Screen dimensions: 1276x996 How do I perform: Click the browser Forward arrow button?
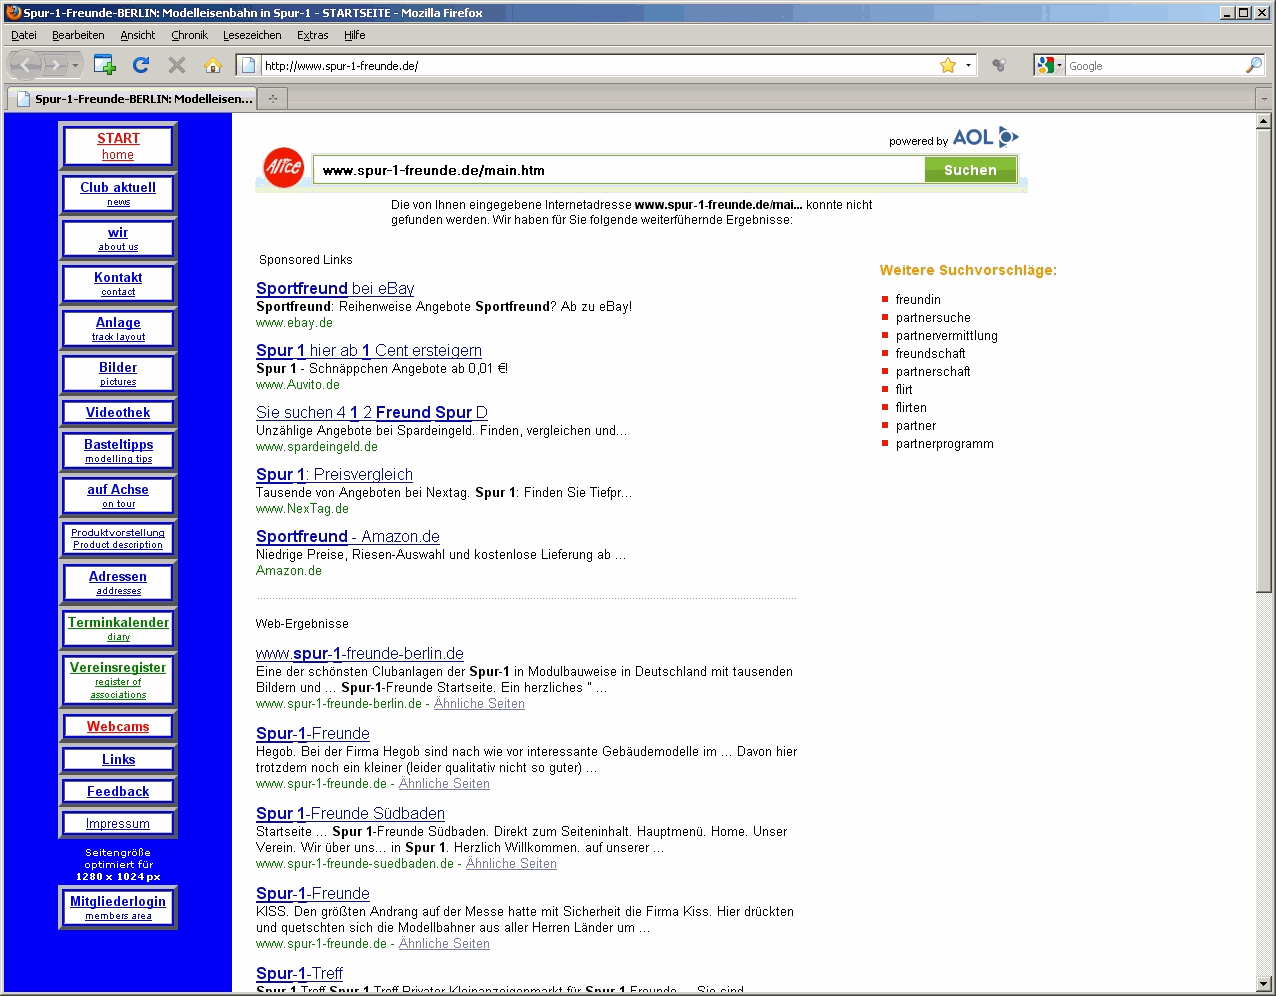55,66
